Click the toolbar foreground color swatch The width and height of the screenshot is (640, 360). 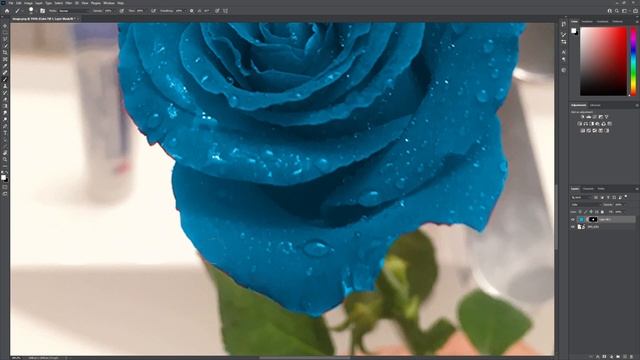(x=4, y=177)
